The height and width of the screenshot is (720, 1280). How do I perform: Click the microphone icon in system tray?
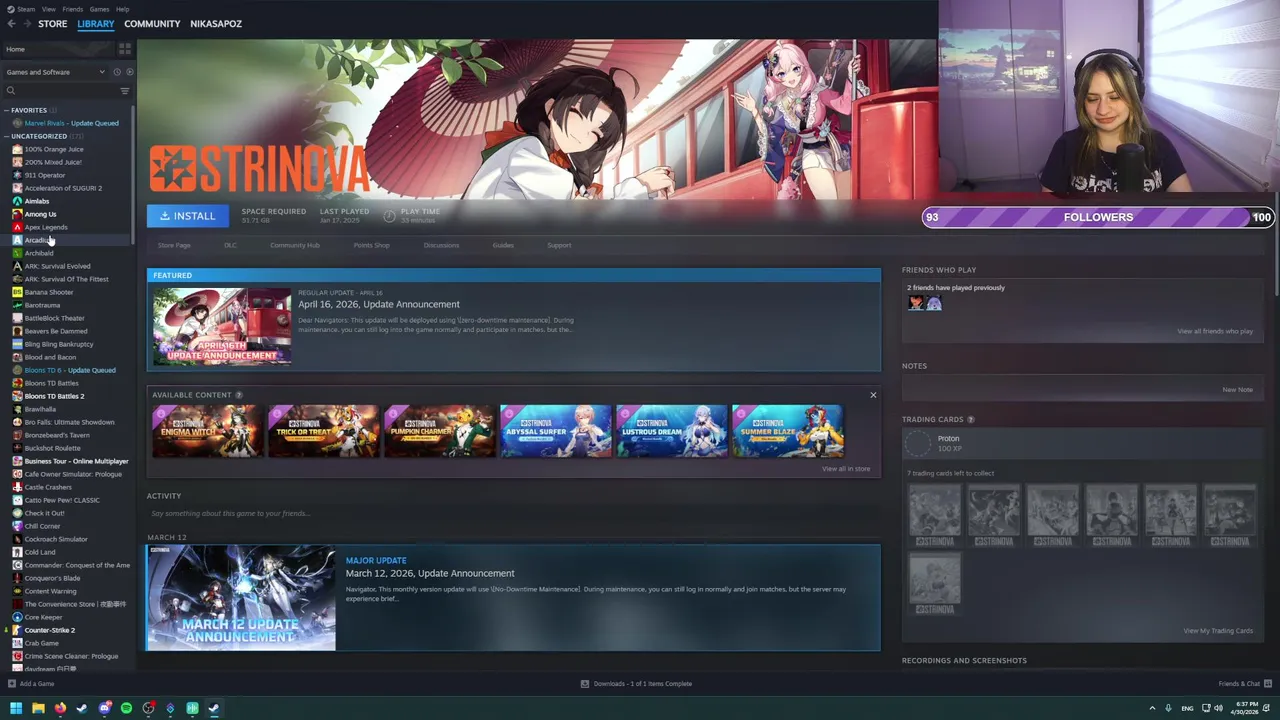1168,708
